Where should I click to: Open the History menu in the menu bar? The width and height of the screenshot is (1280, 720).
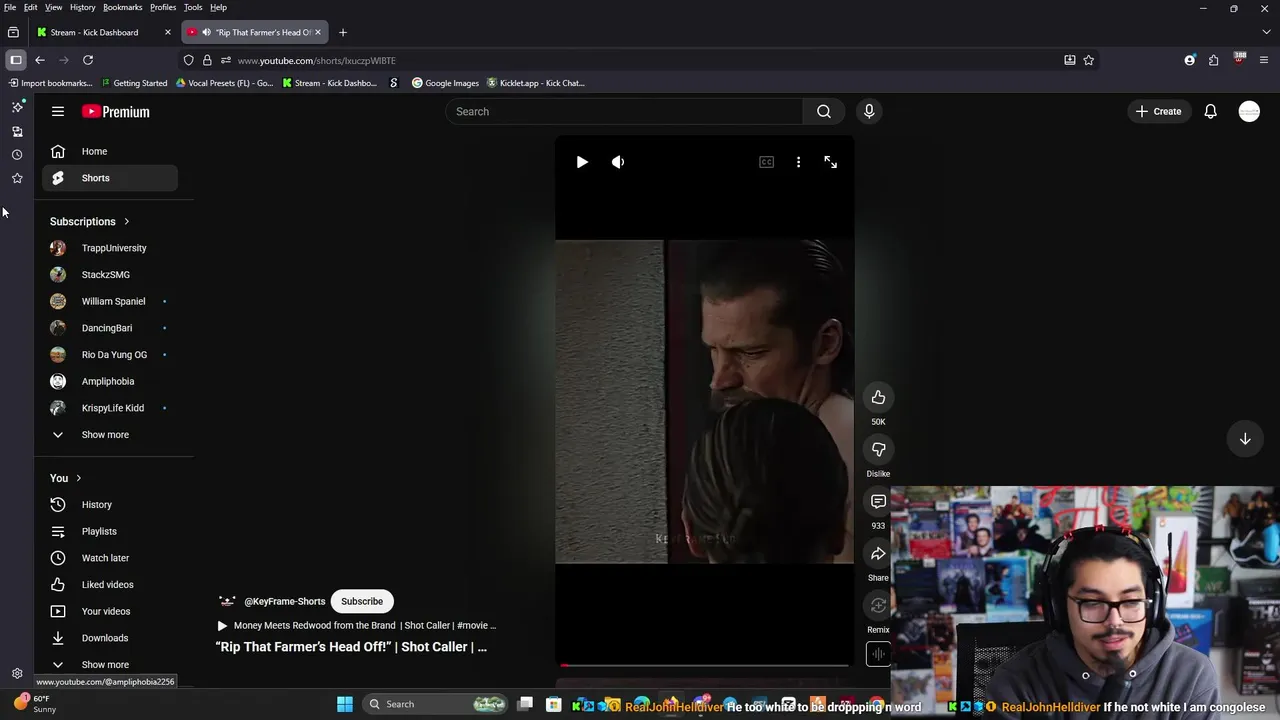tap(83, 7)
